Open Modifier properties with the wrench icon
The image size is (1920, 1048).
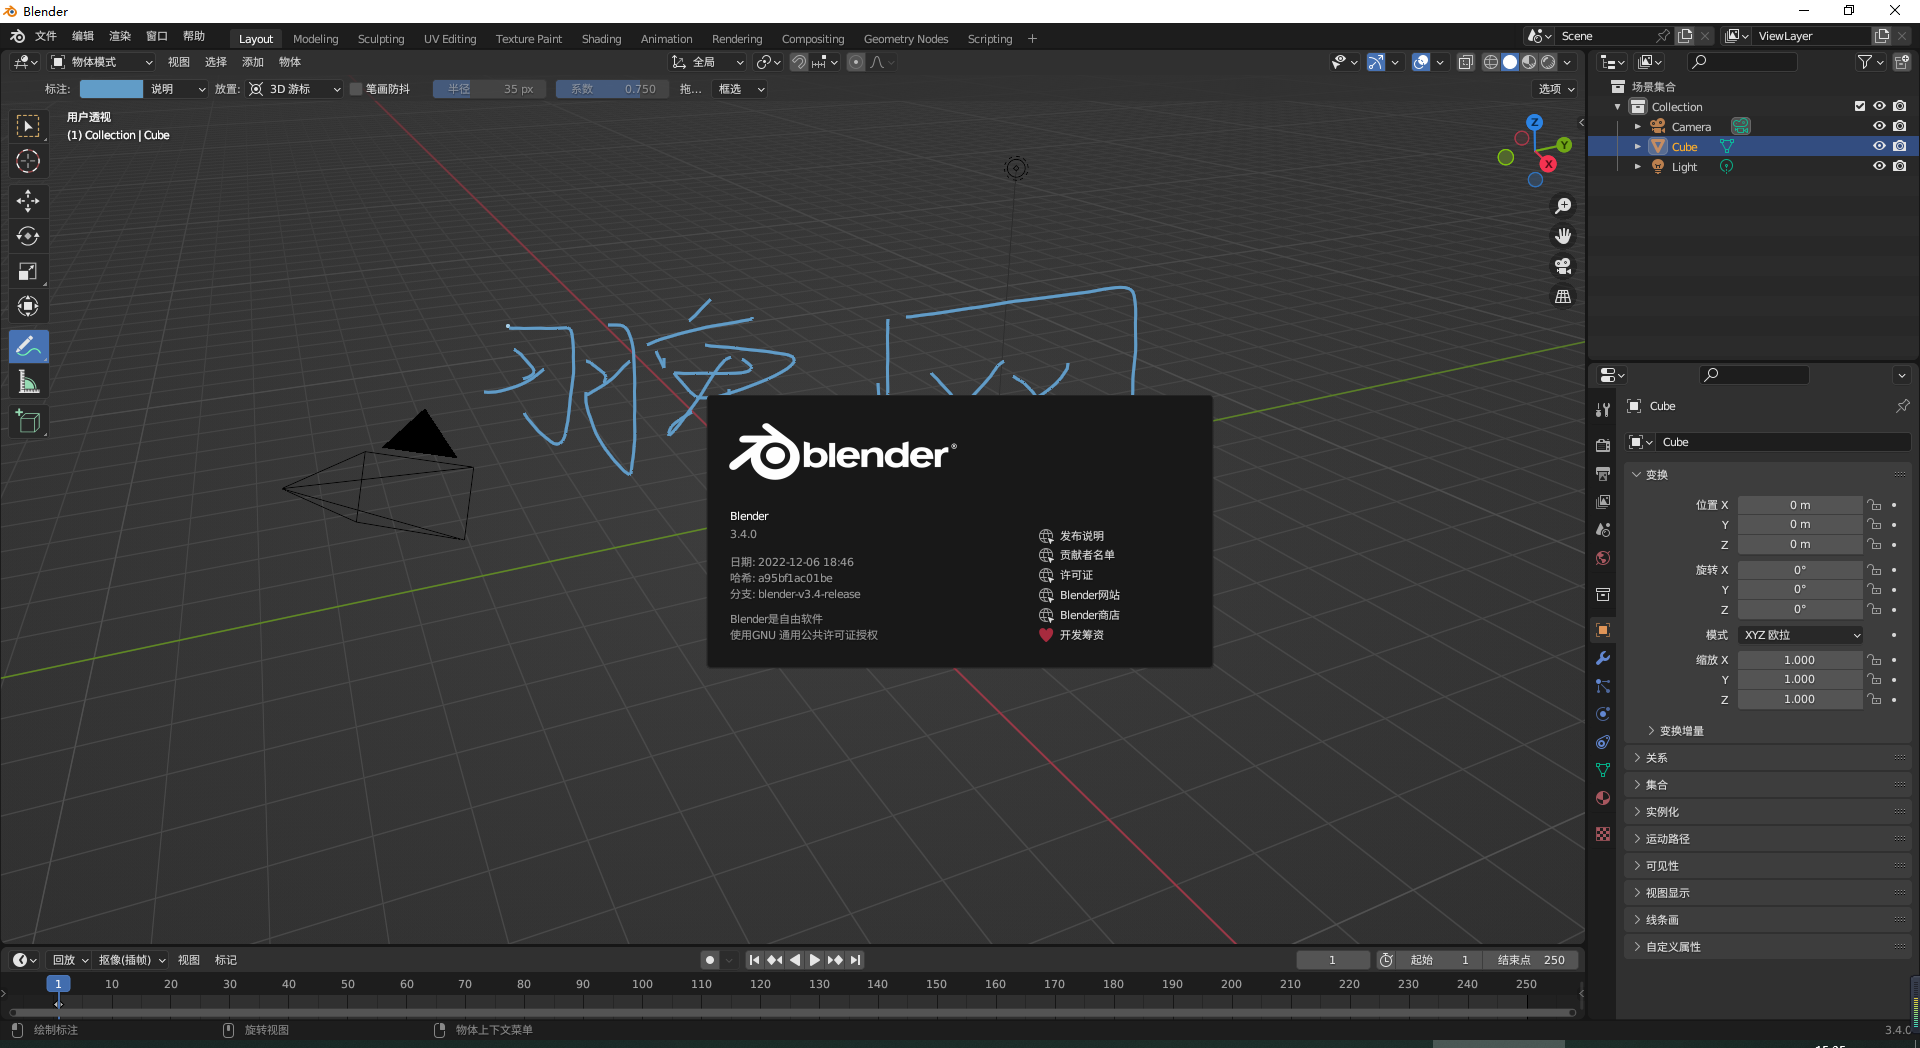pyautogui.click(x=1602, y=658)
